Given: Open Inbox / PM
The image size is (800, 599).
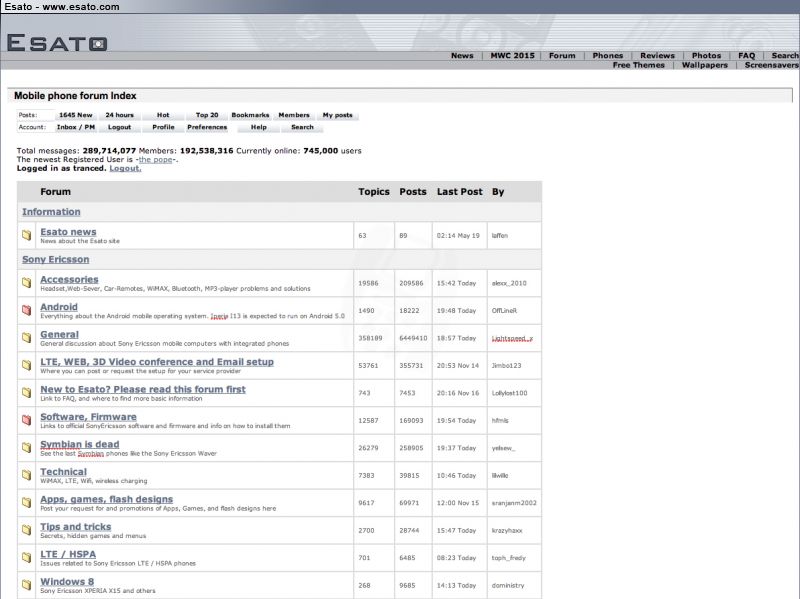Looking at the screenshot, I should 76,128.
